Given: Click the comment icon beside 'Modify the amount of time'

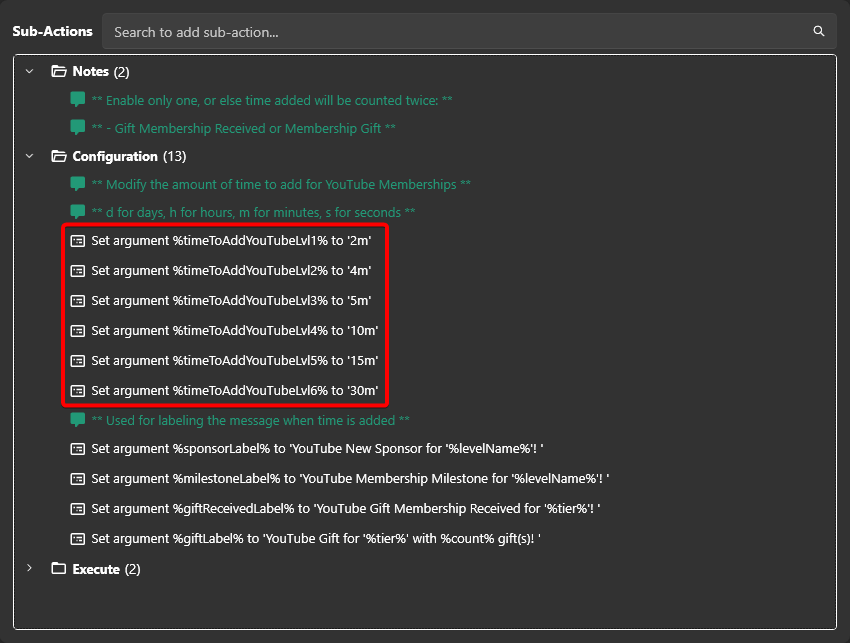Looking at the screenshot, I should [77, 185].
